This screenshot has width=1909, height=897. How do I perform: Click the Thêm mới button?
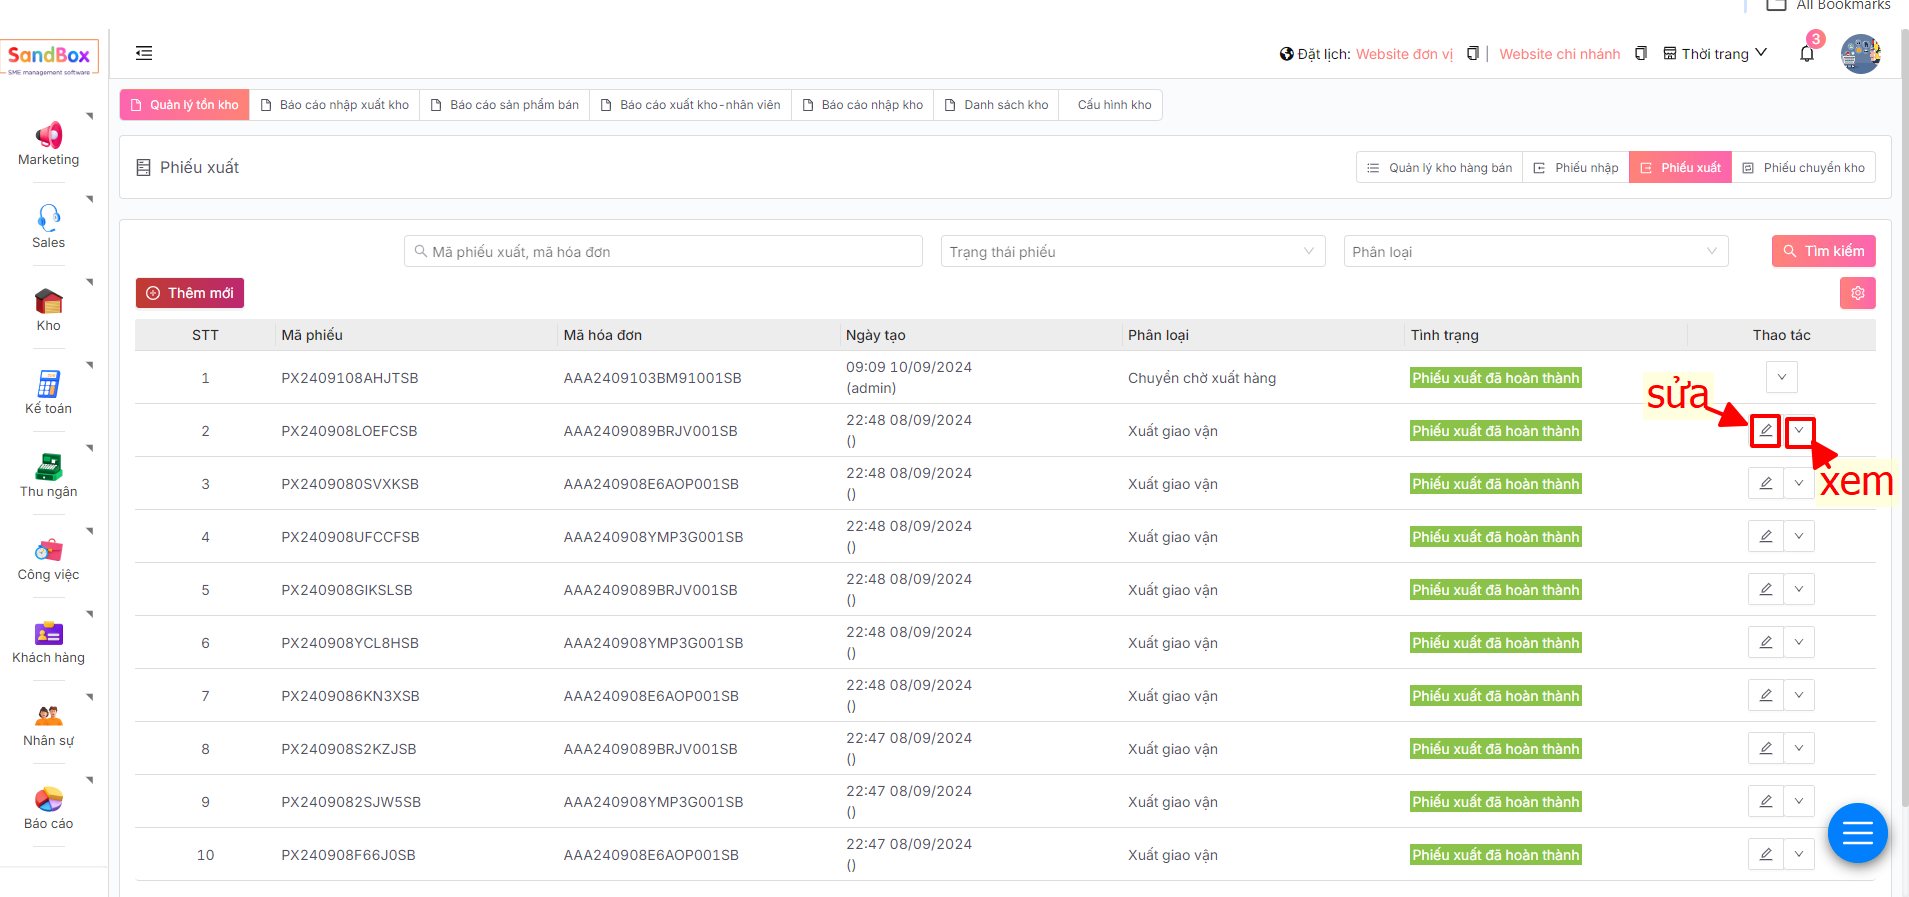click(190, 293)
